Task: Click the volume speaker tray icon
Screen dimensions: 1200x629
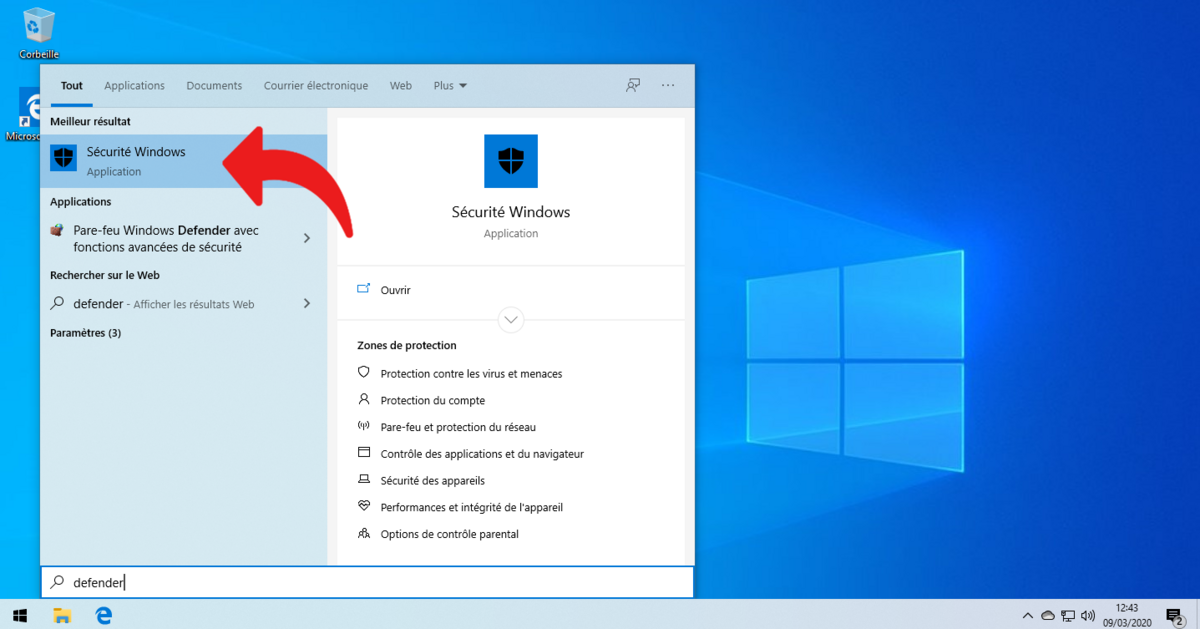Action: 1088,615
